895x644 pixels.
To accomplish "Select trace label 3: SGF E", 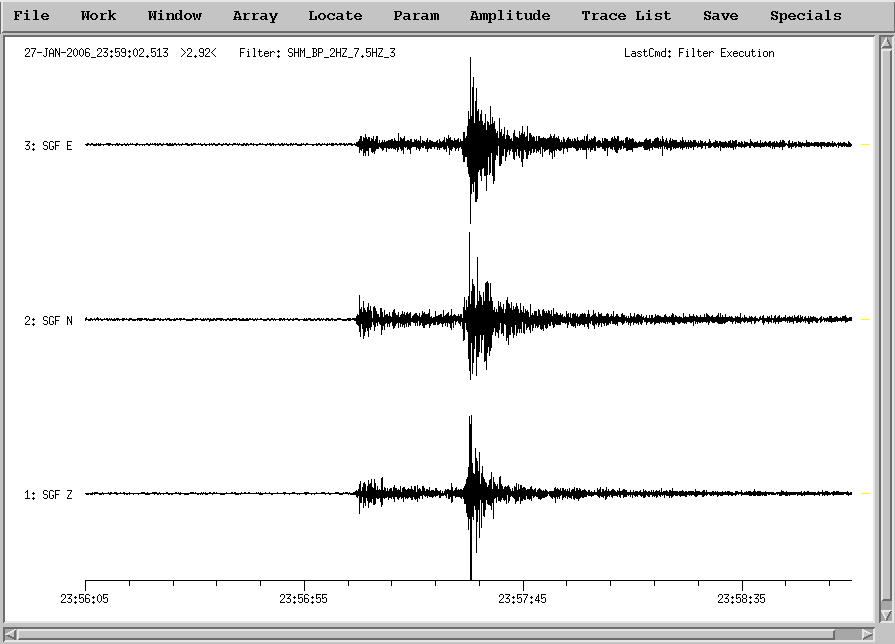I will pyautogui.click(x=49, y=146).
